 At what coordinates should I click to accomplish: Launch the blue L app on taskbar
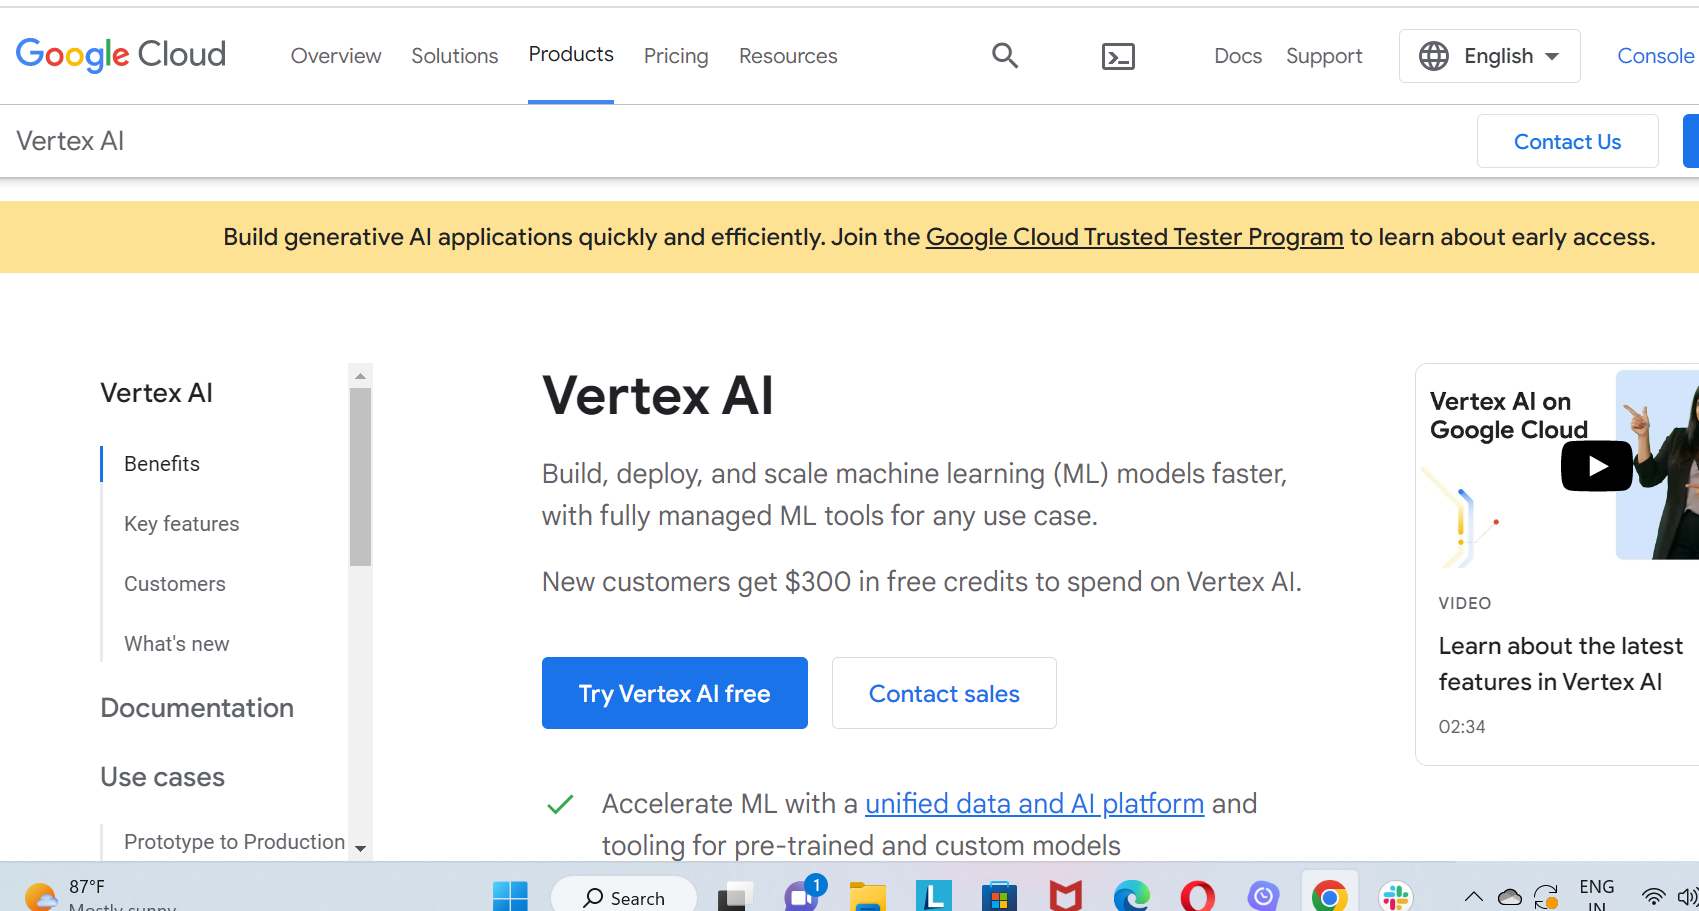(x=934, y=896)
